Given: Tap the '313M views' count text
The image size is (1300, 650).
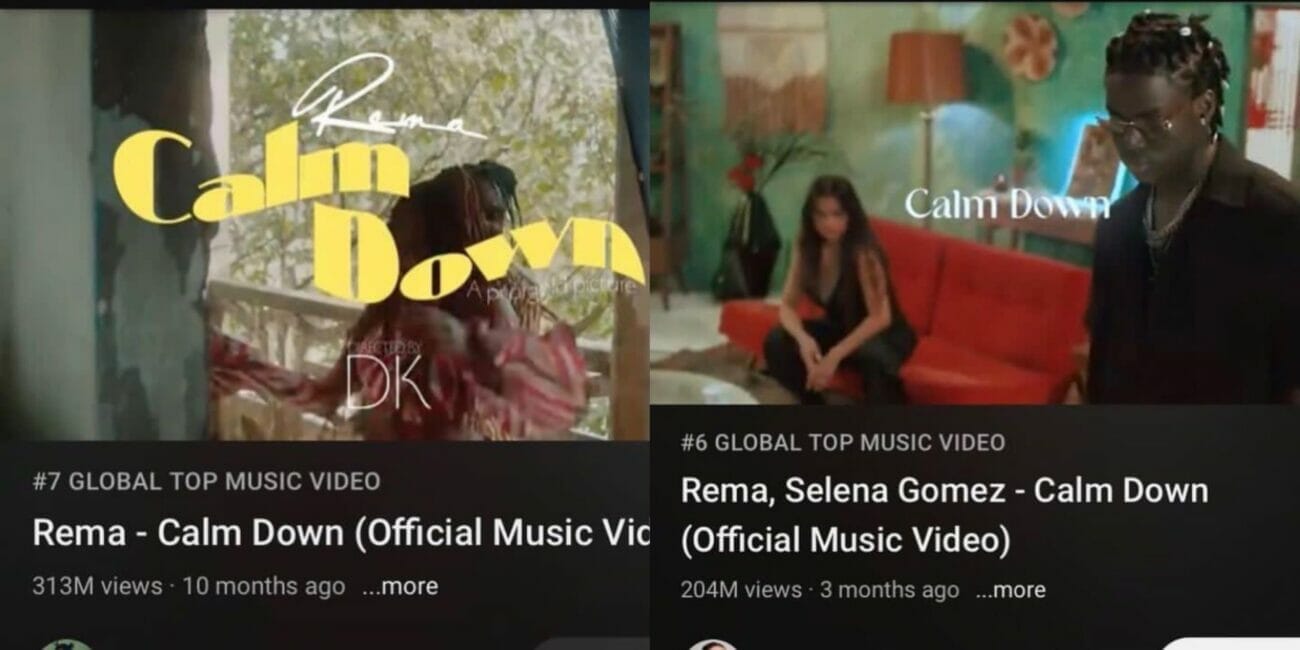Looking at the screenshot, I should pos(97,587).
